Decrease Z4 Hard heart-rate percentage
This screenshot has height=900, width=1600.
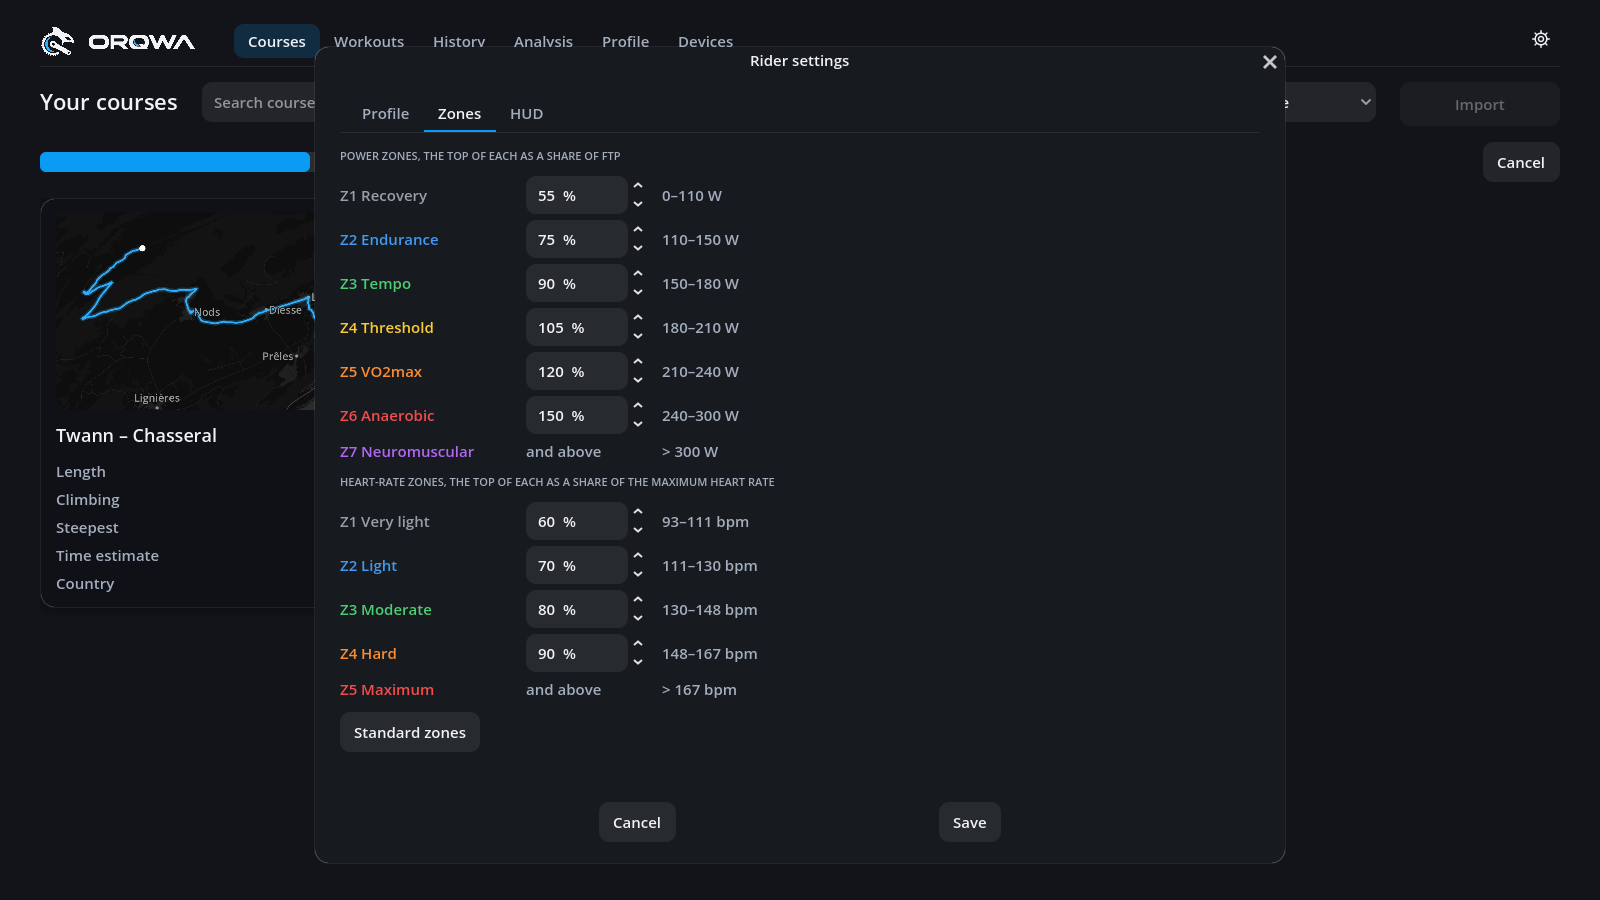(x=638, y=663)
